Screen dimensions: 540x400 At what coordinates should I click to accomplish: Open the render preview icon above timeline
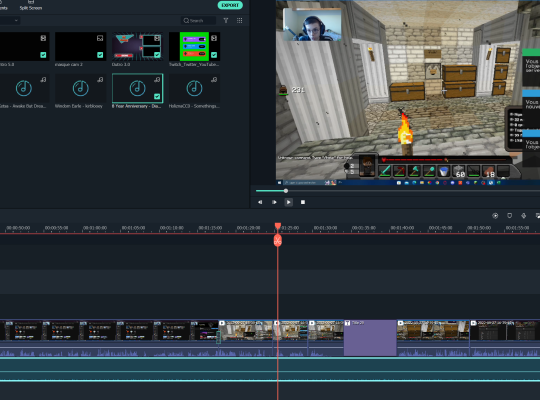pos(495,216)
